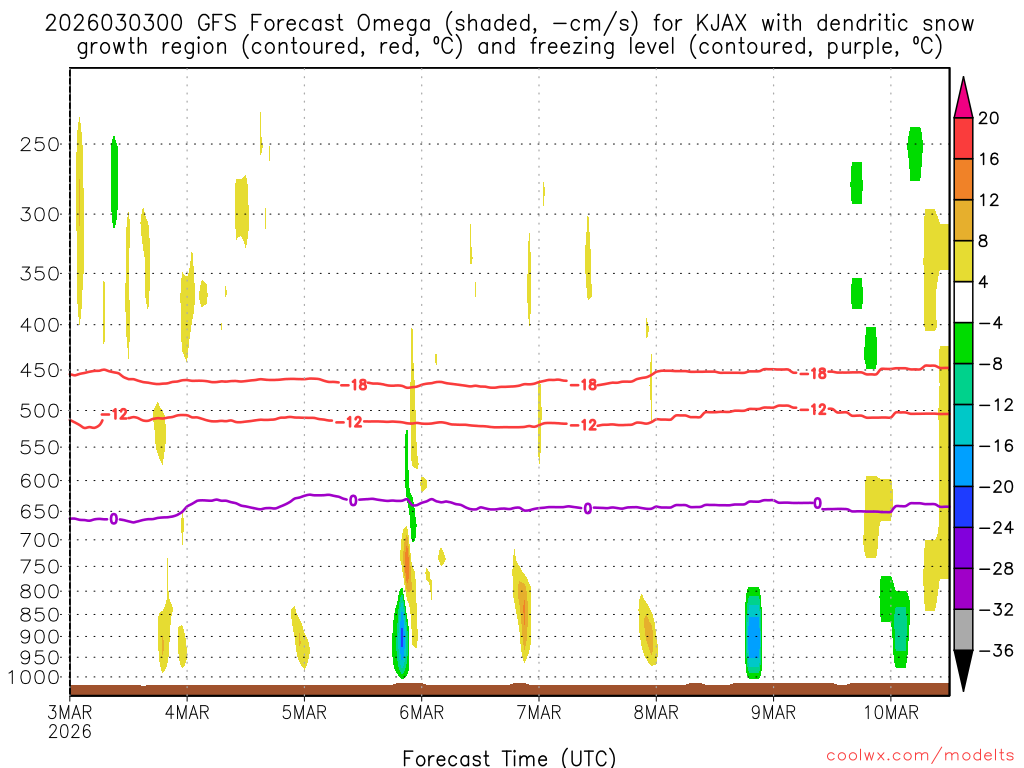Click the purple colorbar segment between -24 and -28
The height and width of the screenshot is (768, 1024).
[963, 548]
